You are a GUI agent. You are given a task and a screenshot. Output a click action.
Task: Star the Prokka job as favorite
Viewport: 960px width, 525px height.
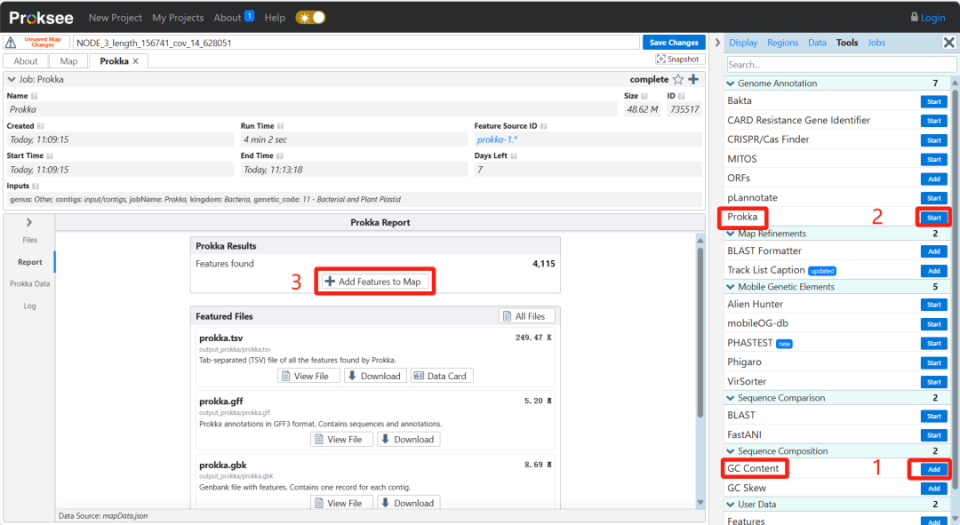point(678,80)
